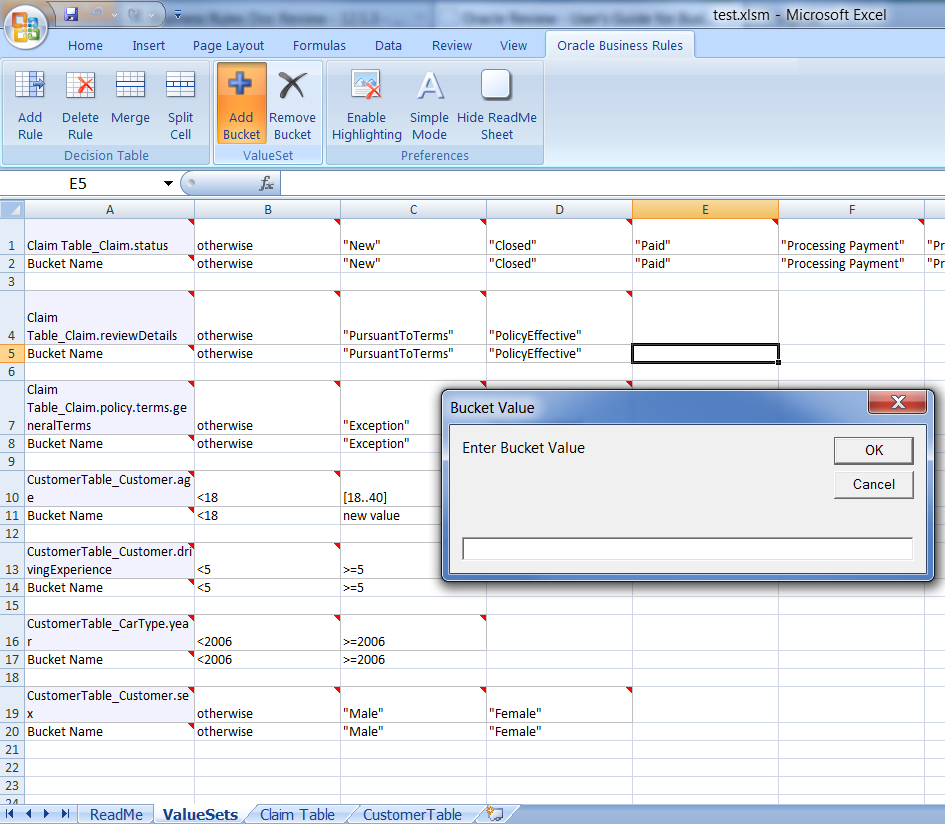Open the Home ribbon tab

pyautogui.click(x=85, y=46)
